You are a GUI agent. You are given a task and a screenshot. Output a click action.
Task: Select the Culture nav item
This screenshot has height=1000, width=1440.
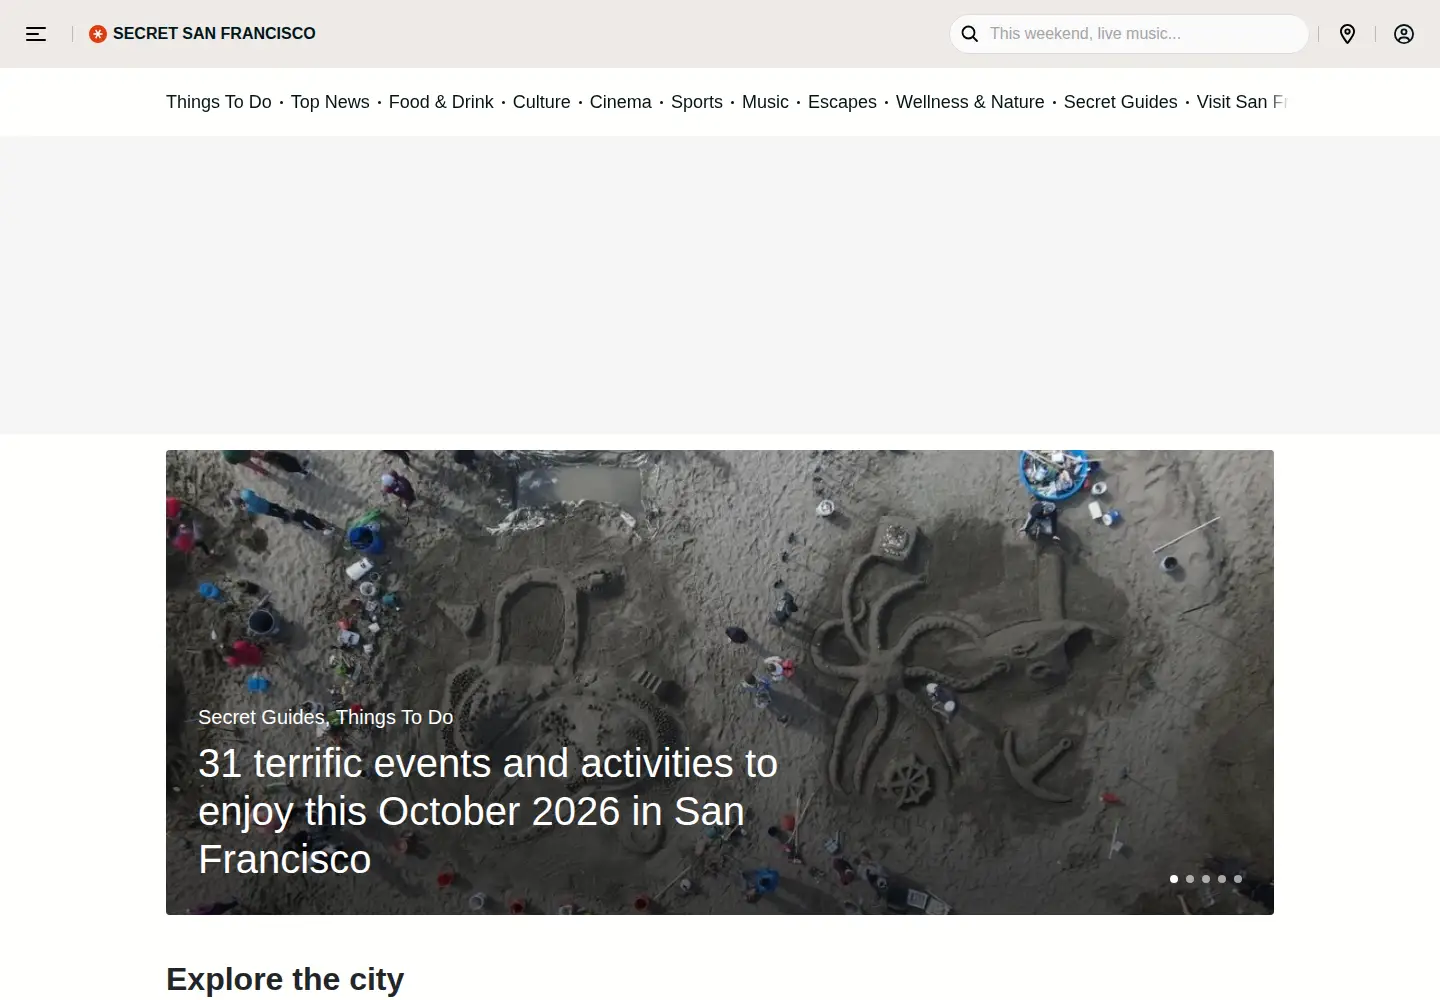[x=542, y=102]
